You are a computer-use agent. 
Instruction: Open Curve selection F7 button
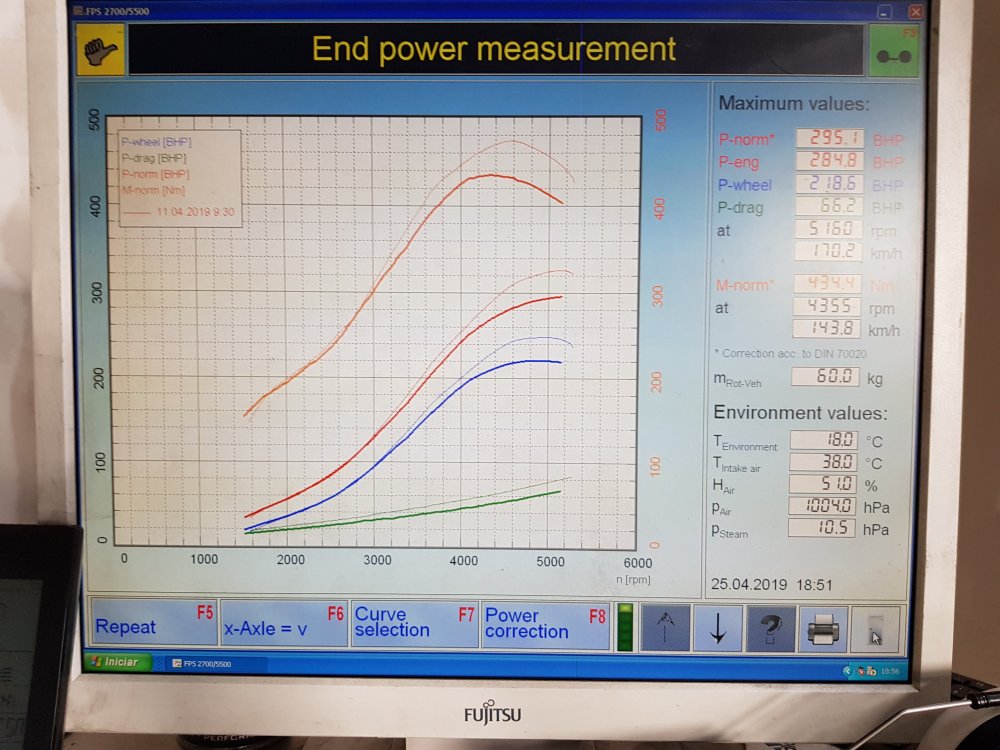point(414,624)
